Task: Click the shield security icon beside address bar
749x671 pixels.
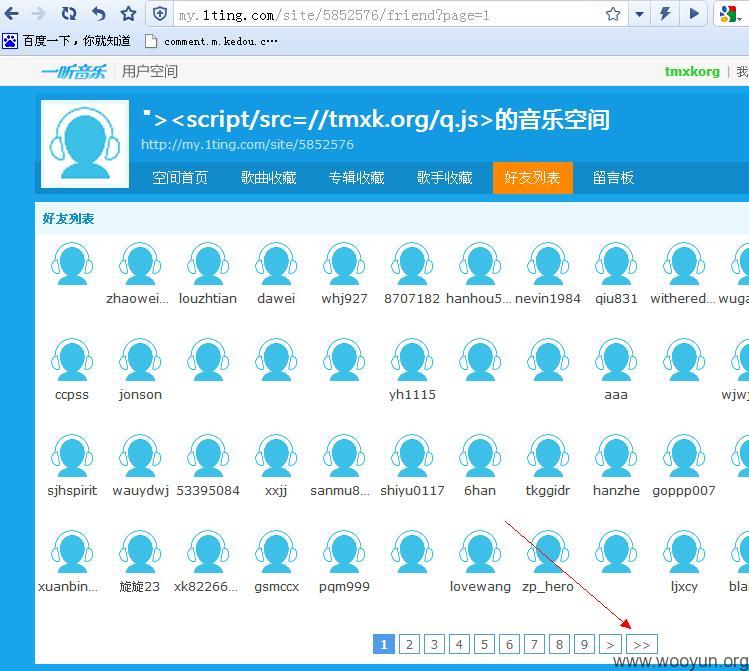Action: [x=160, y=14]
